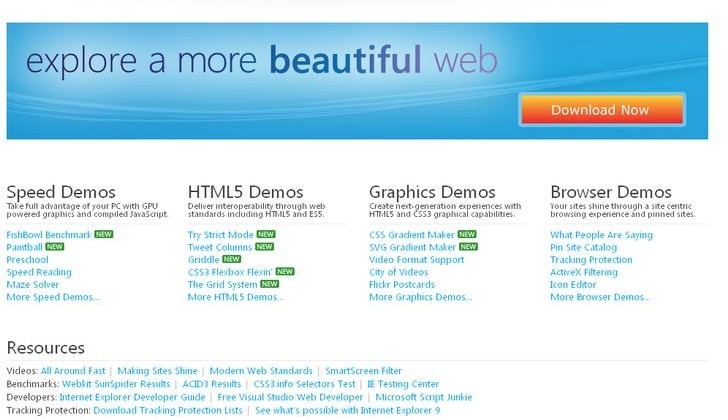728x420 pixels.
Task: Click the Browser Demos heading
Action: click(x=611, y=192)
